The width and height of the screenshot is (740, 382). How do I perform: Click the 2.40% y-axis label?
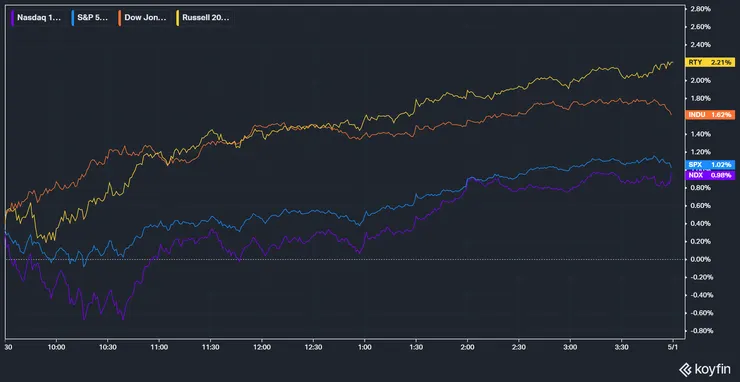pyautogui.click(x=702, y=44)
